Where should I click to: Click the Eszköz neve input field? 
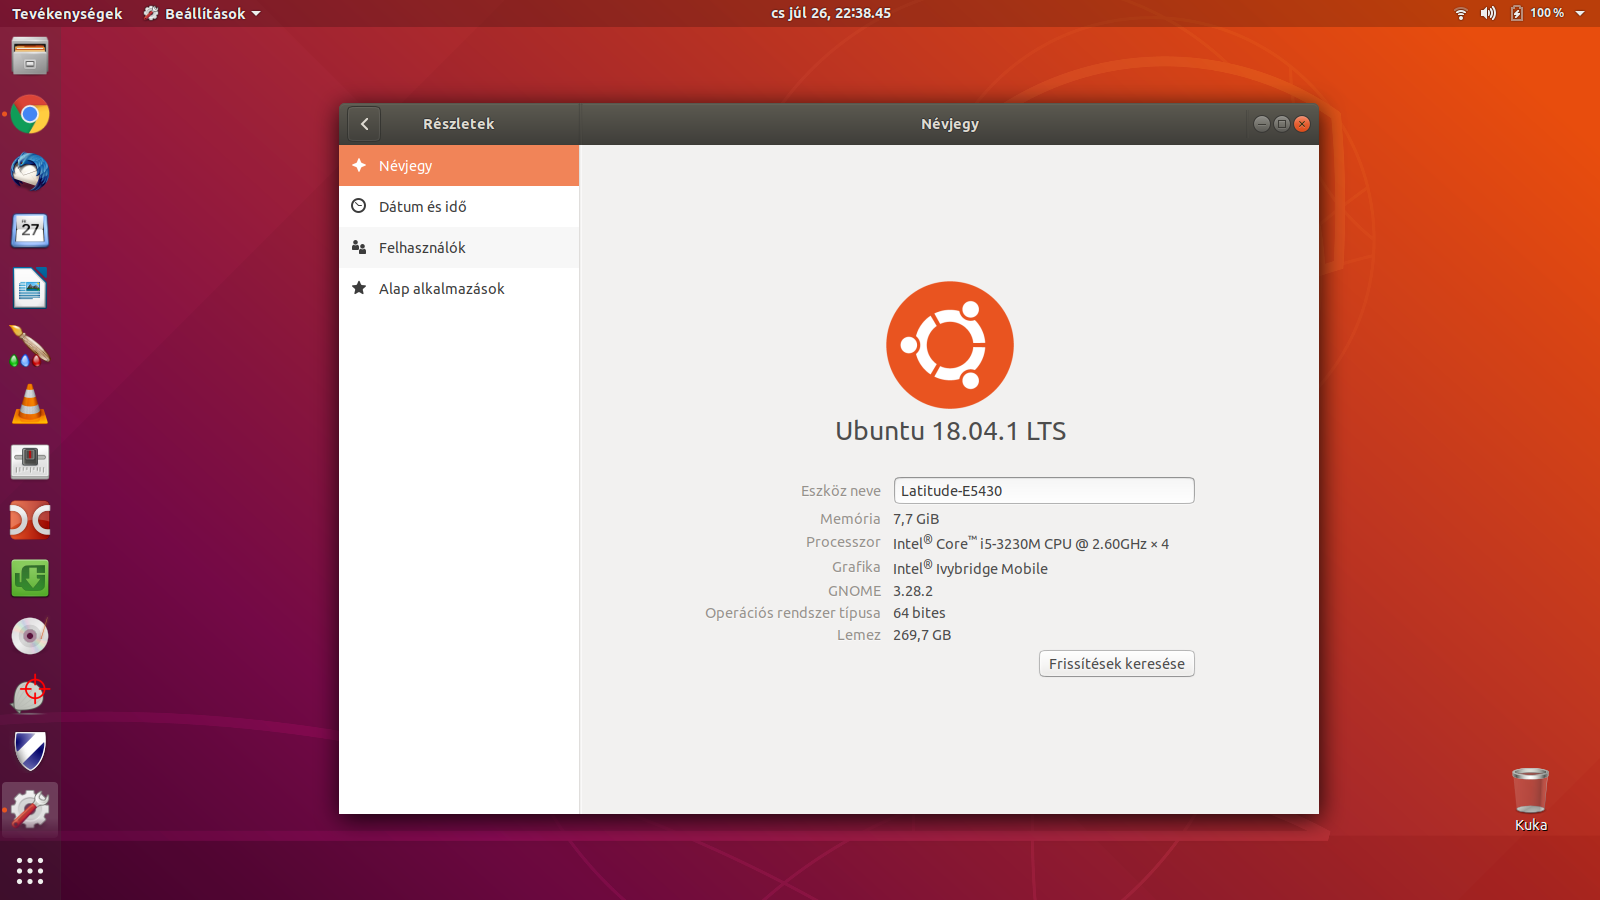pyautogui.click(x=1044, y=491)
